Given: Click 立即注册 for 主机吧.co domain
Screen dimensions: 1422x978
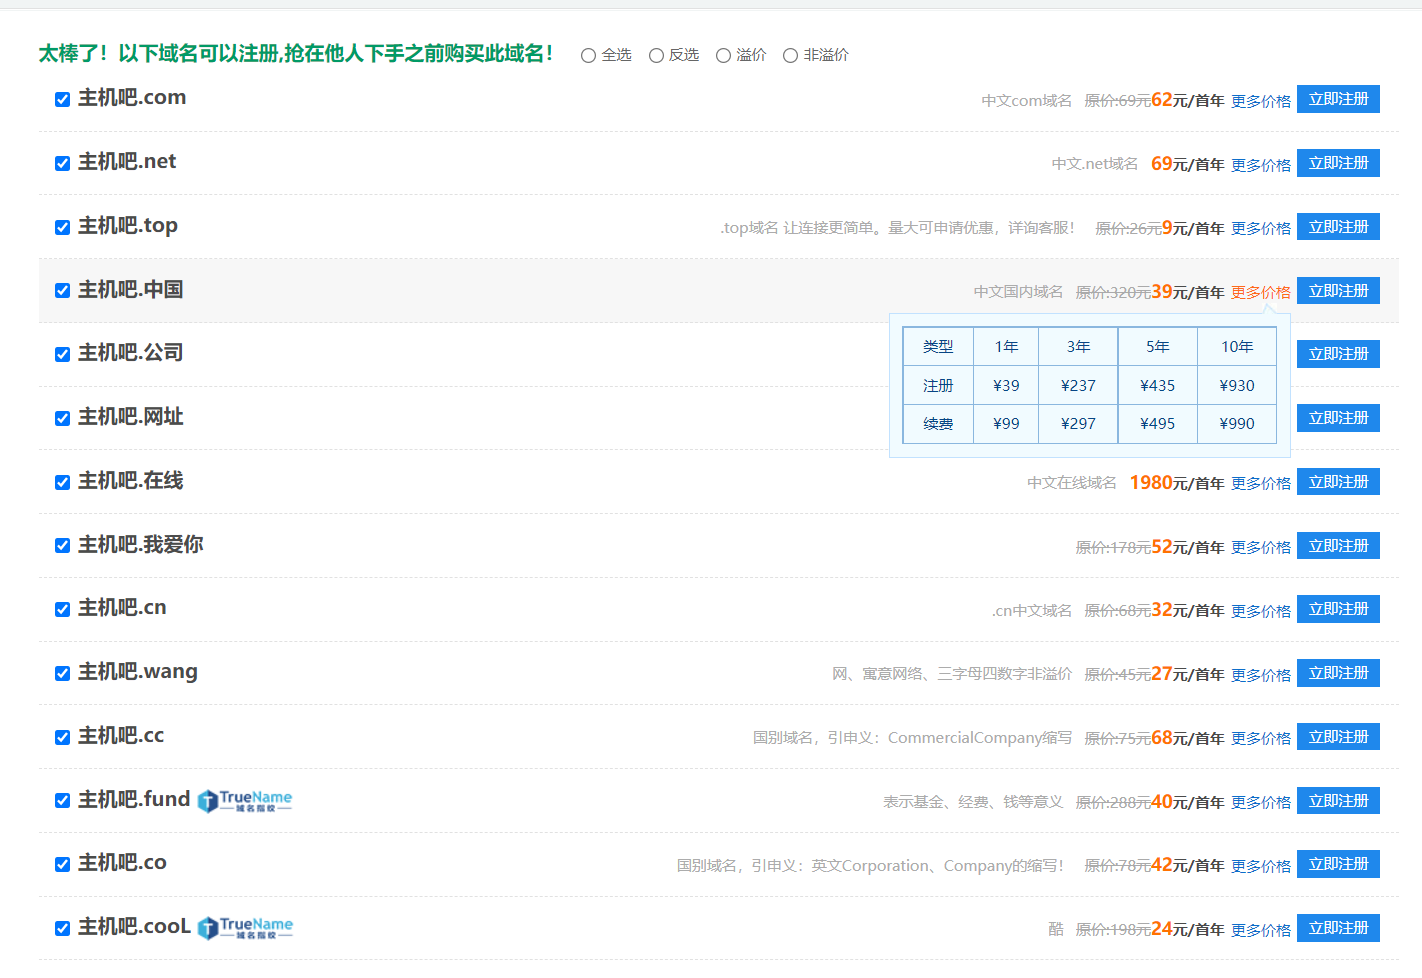Looking at the screenshot, I should coord(1338,864).
